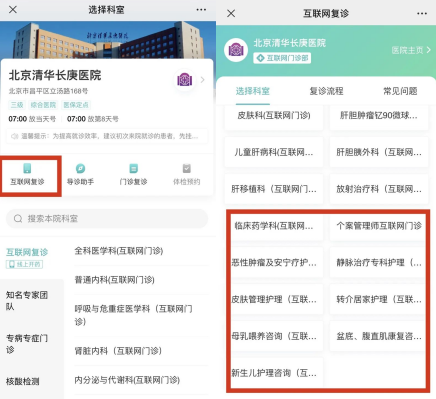Close the 选择科室 screen with X
Image resolution: width=436 pixels, height=399 pixels.
coord(13,9)
